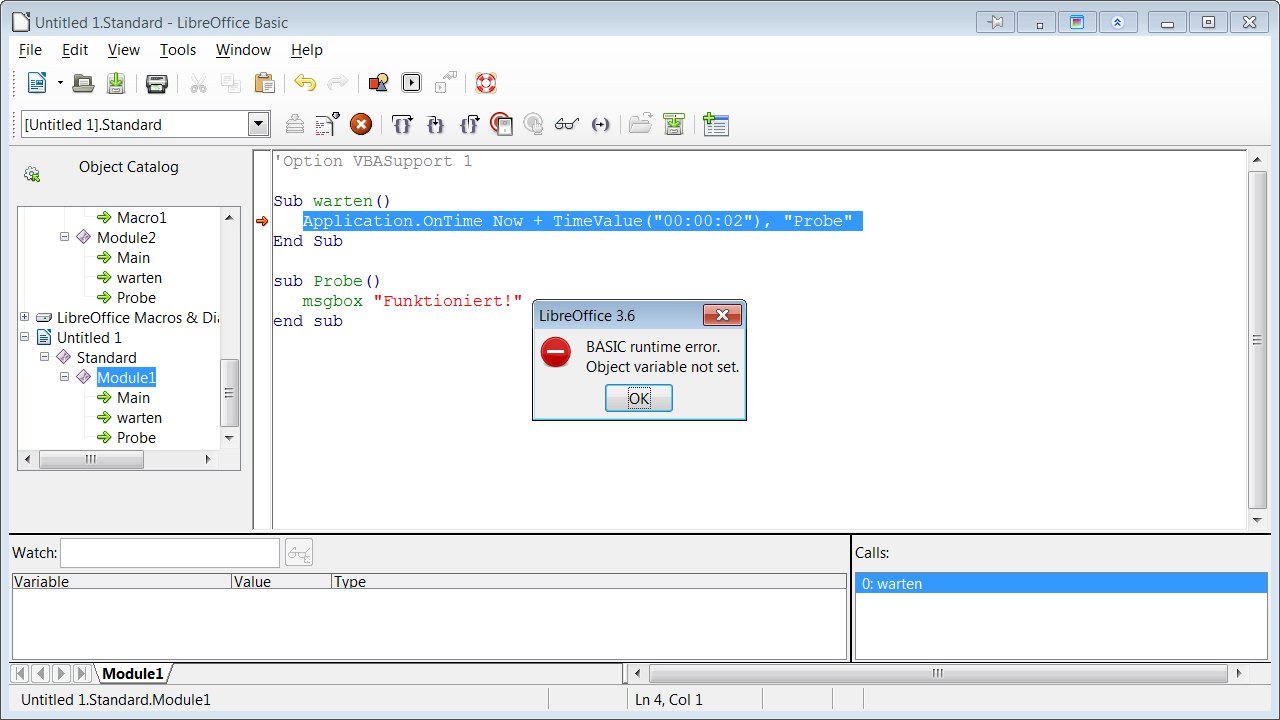Select '0: warten' in Calls list

point(1061,584)
